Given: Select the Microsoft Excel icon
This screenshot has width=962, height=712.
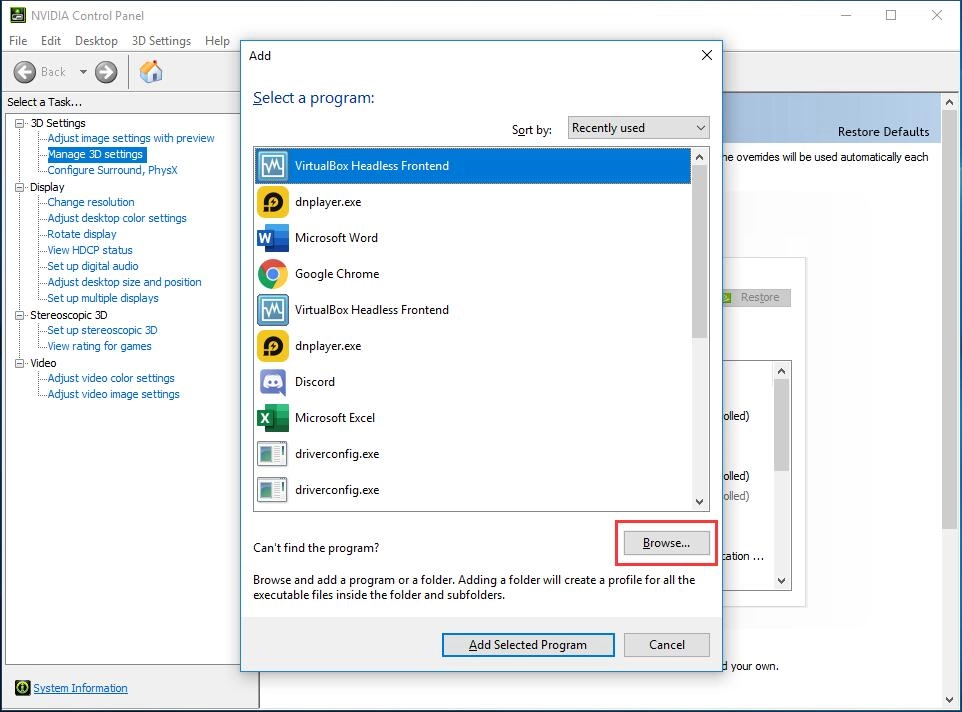Looking at the screenshot, I should click(x=271, y=417).
